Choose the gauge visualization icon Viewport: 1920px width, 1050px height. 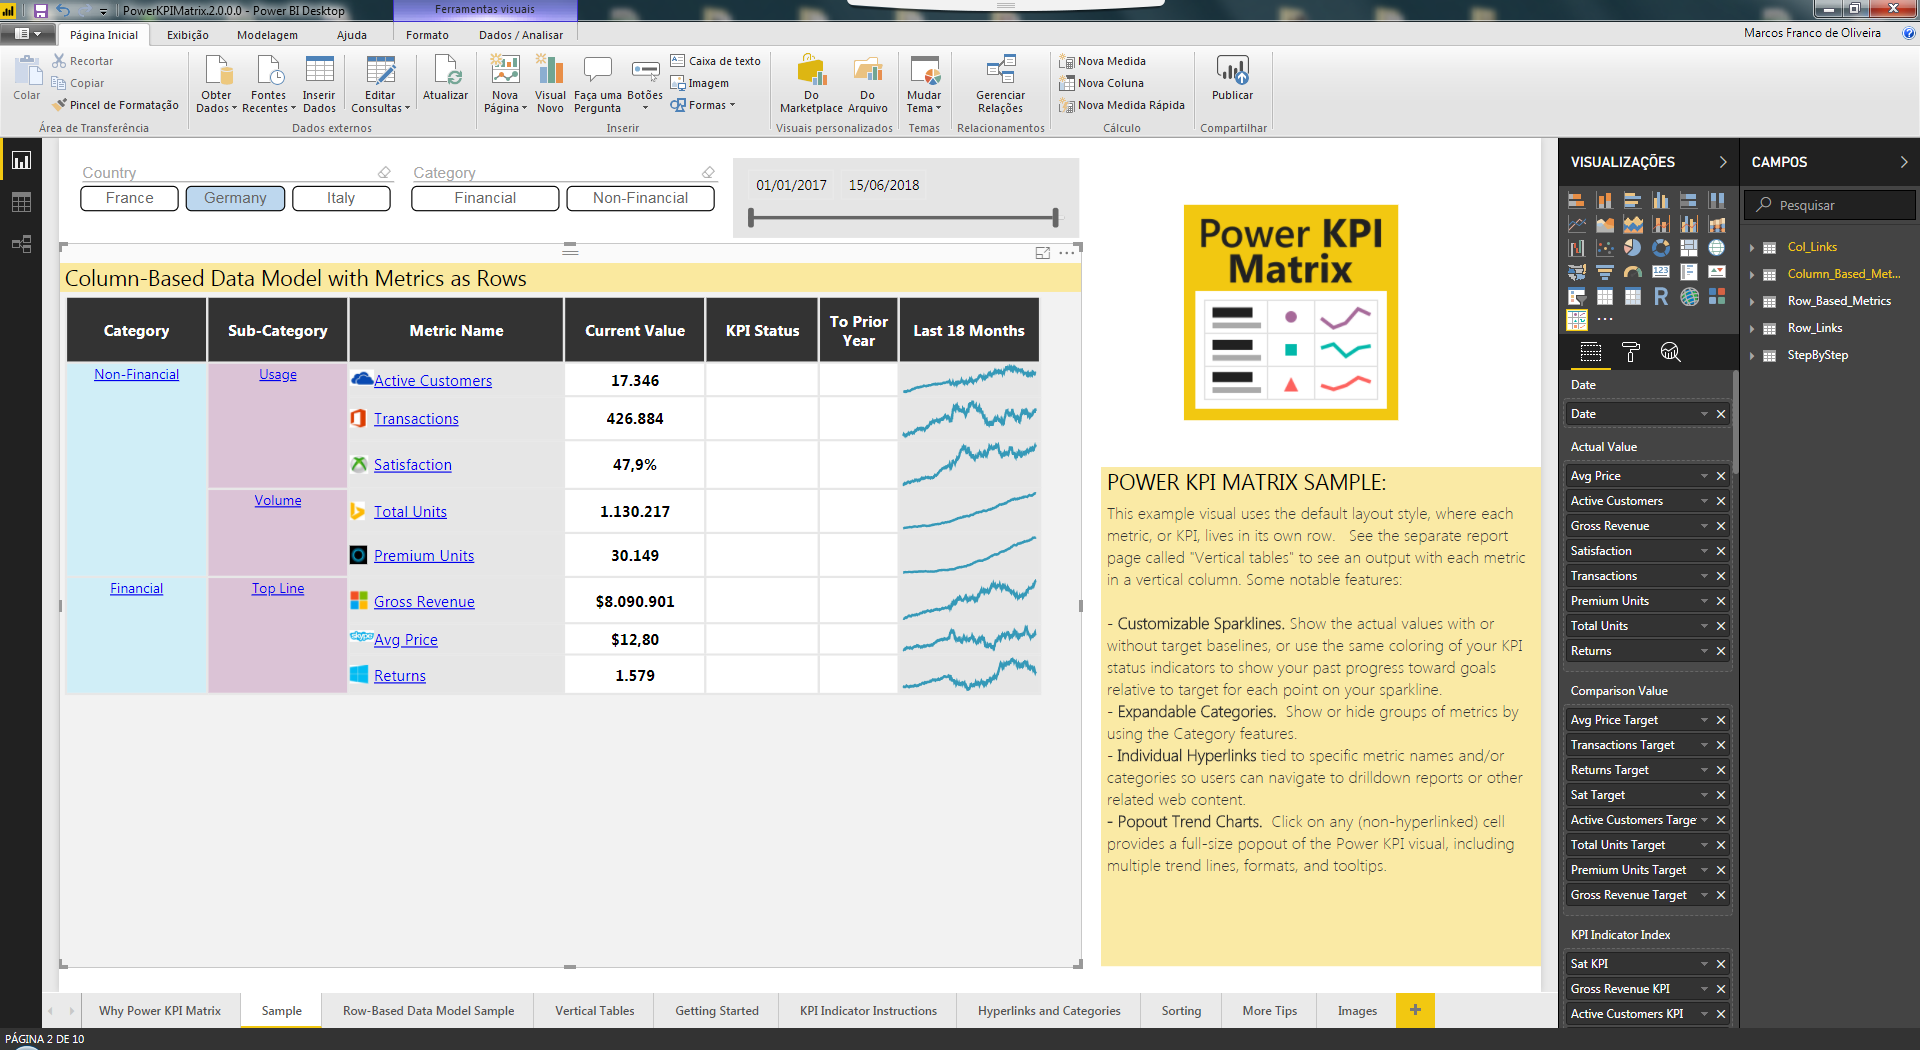[1633, 272]
